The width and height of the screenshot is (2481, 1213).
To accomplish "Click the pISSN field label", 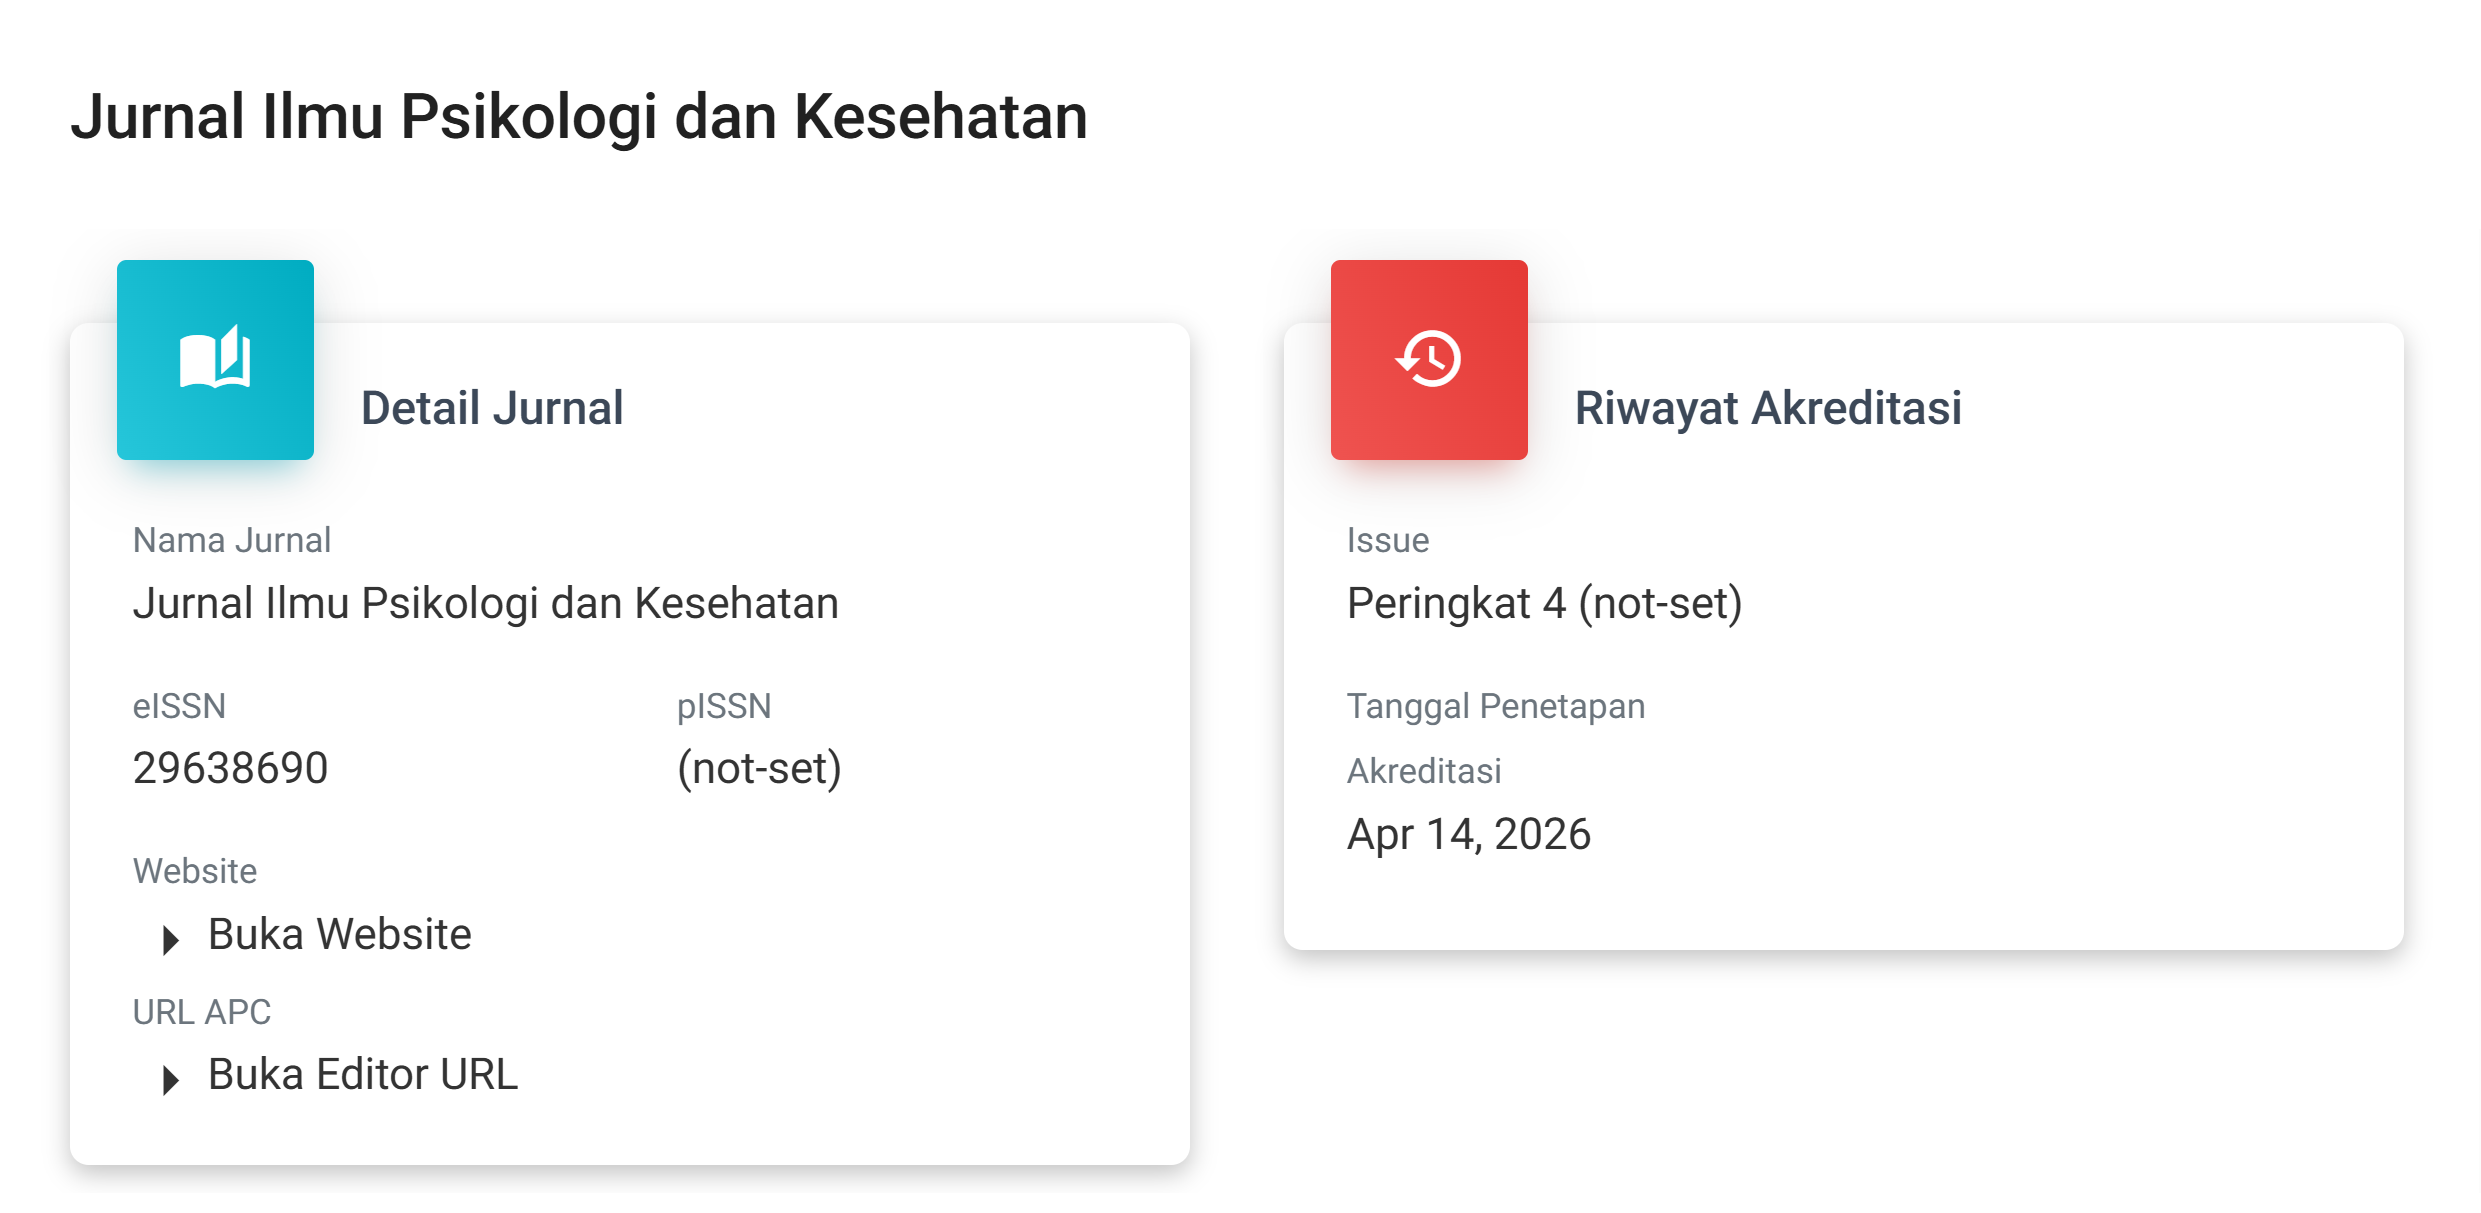I will point(724,707).
